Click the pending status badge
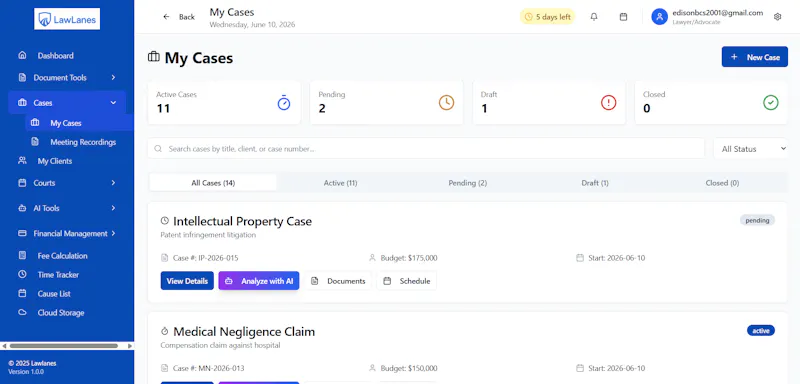Viewport: 800px width, 384px height. (x=757, y=220)
